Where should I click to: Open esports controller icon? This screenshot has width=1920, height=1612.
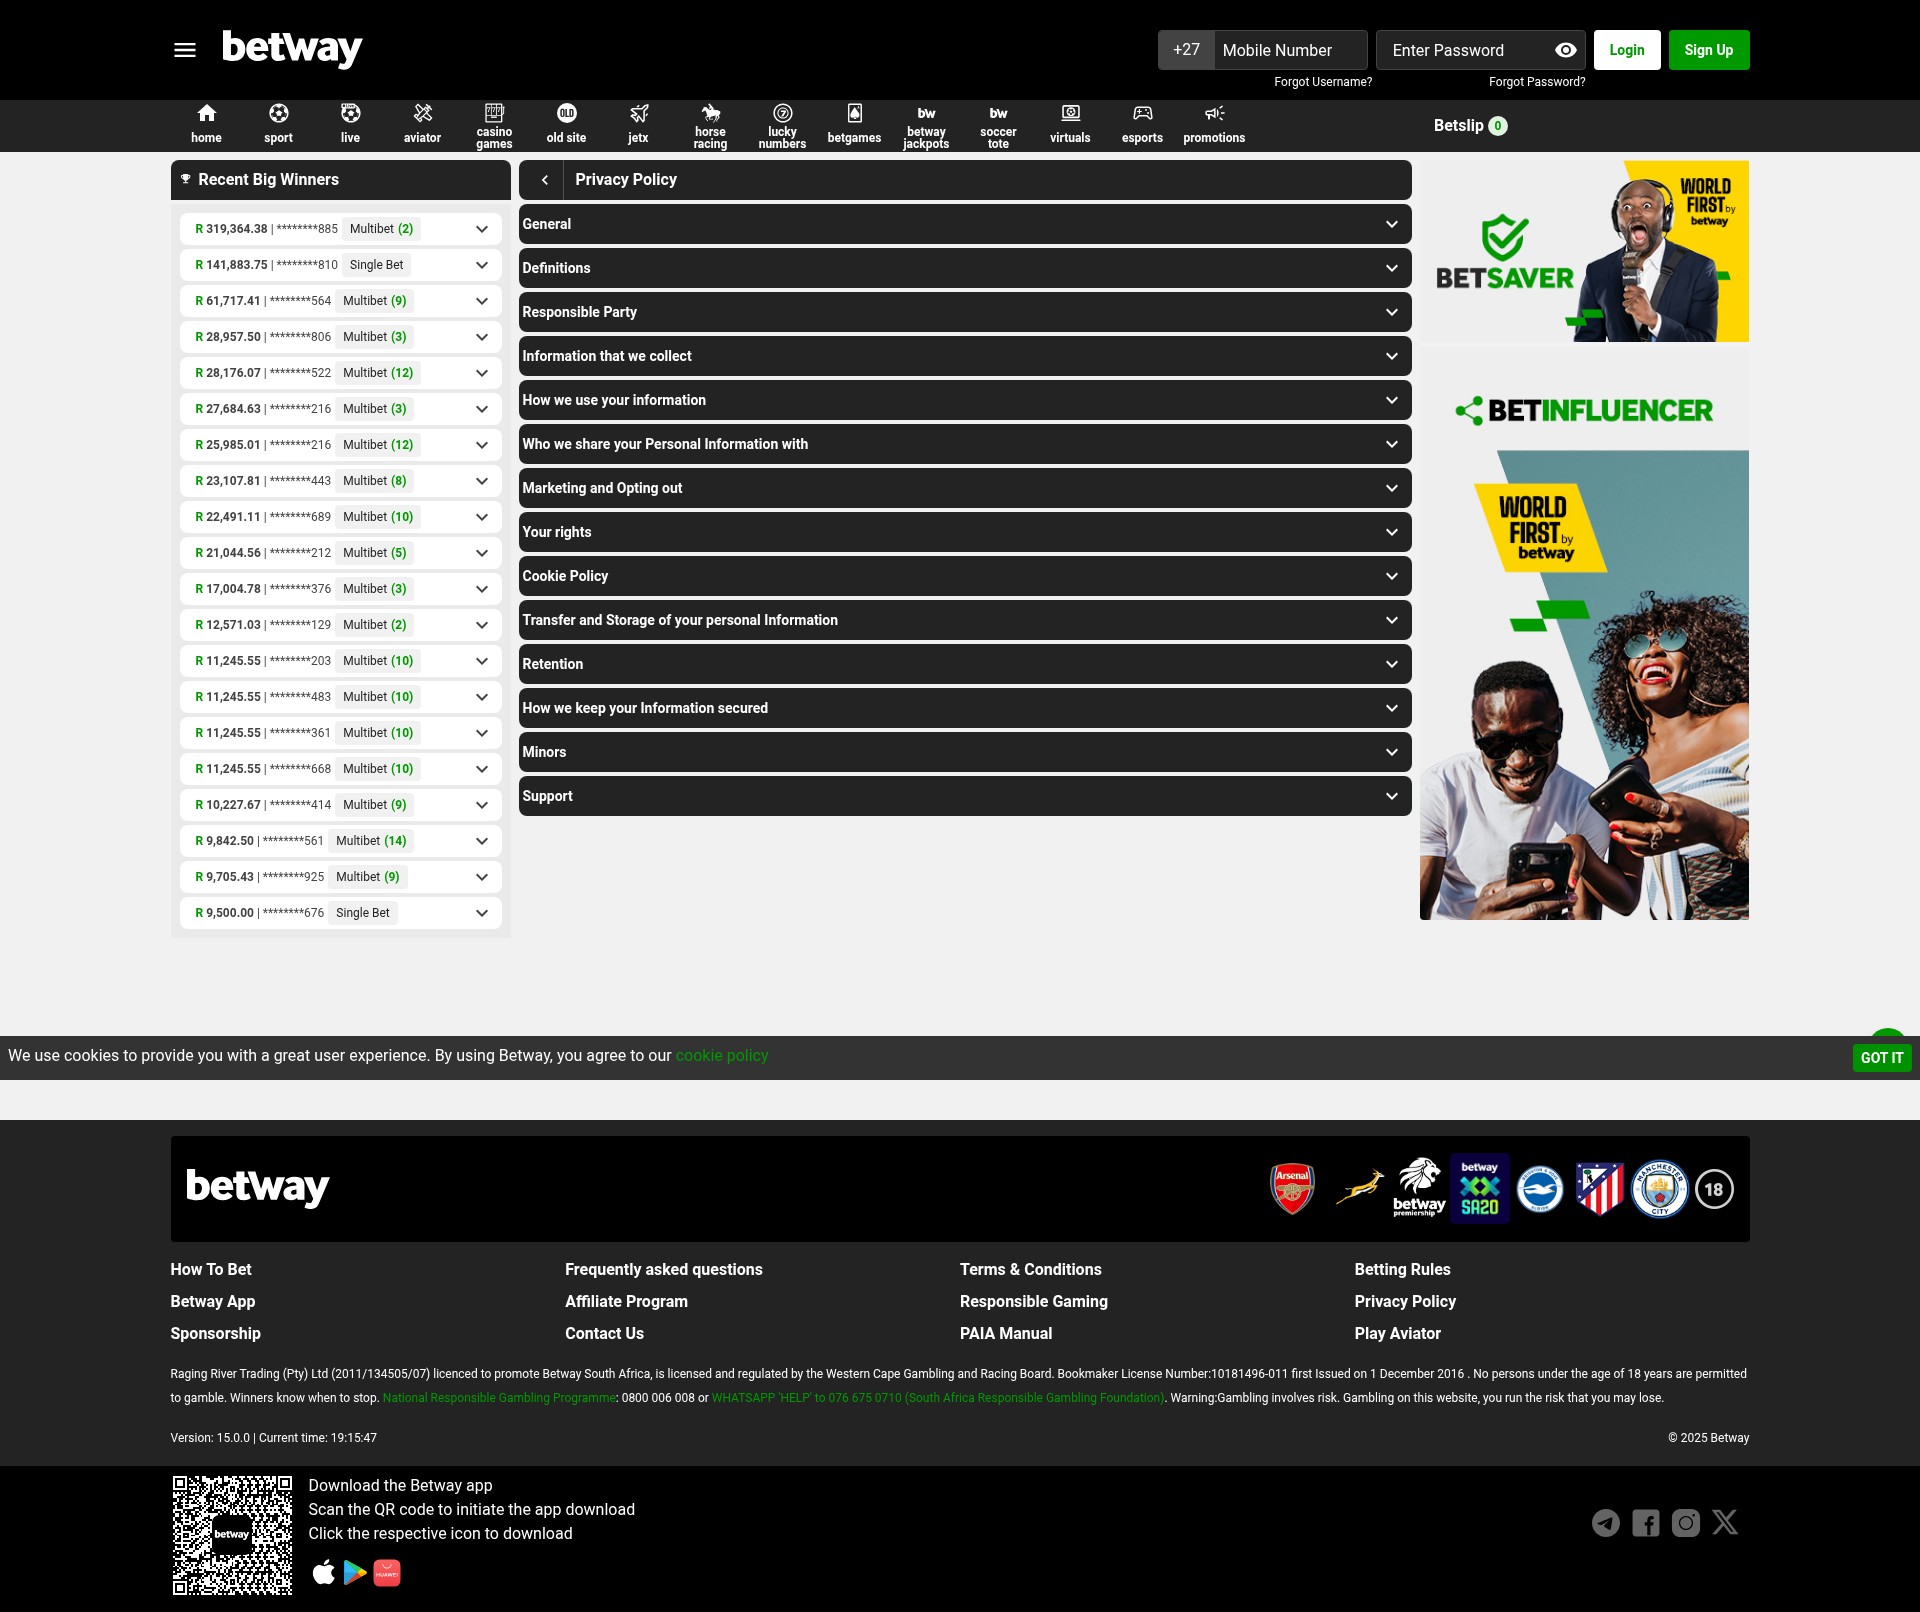point(1143,113)
